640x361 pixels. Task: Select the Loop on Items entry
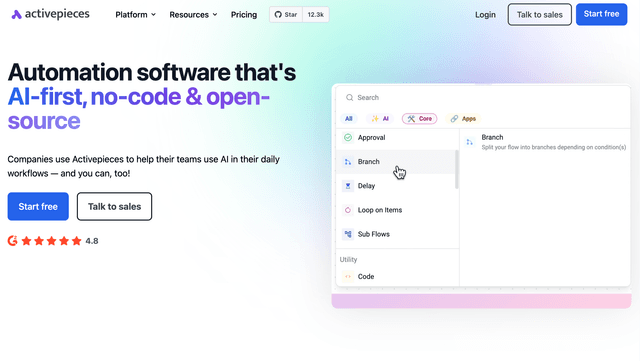[396, 210]
